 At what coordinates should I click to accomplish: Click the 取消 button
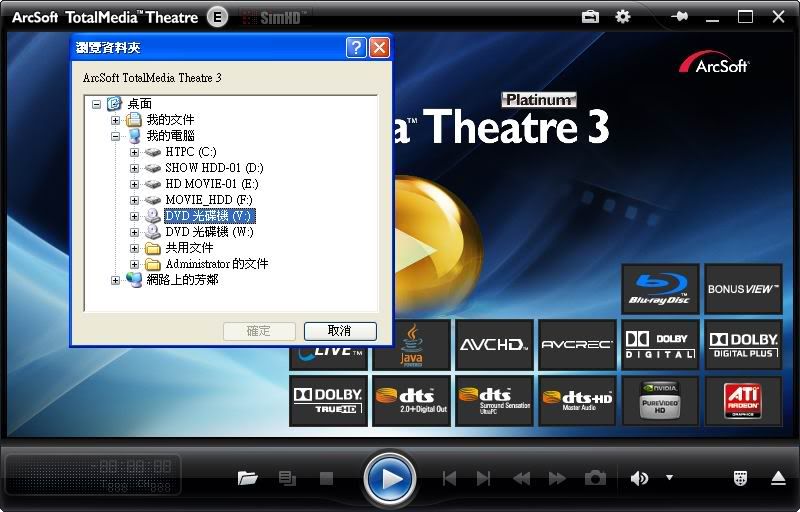click(340, 331)
